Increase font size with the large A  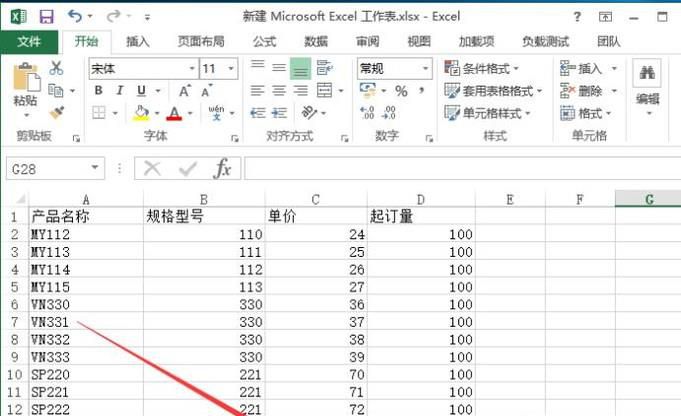pos(185,91)
